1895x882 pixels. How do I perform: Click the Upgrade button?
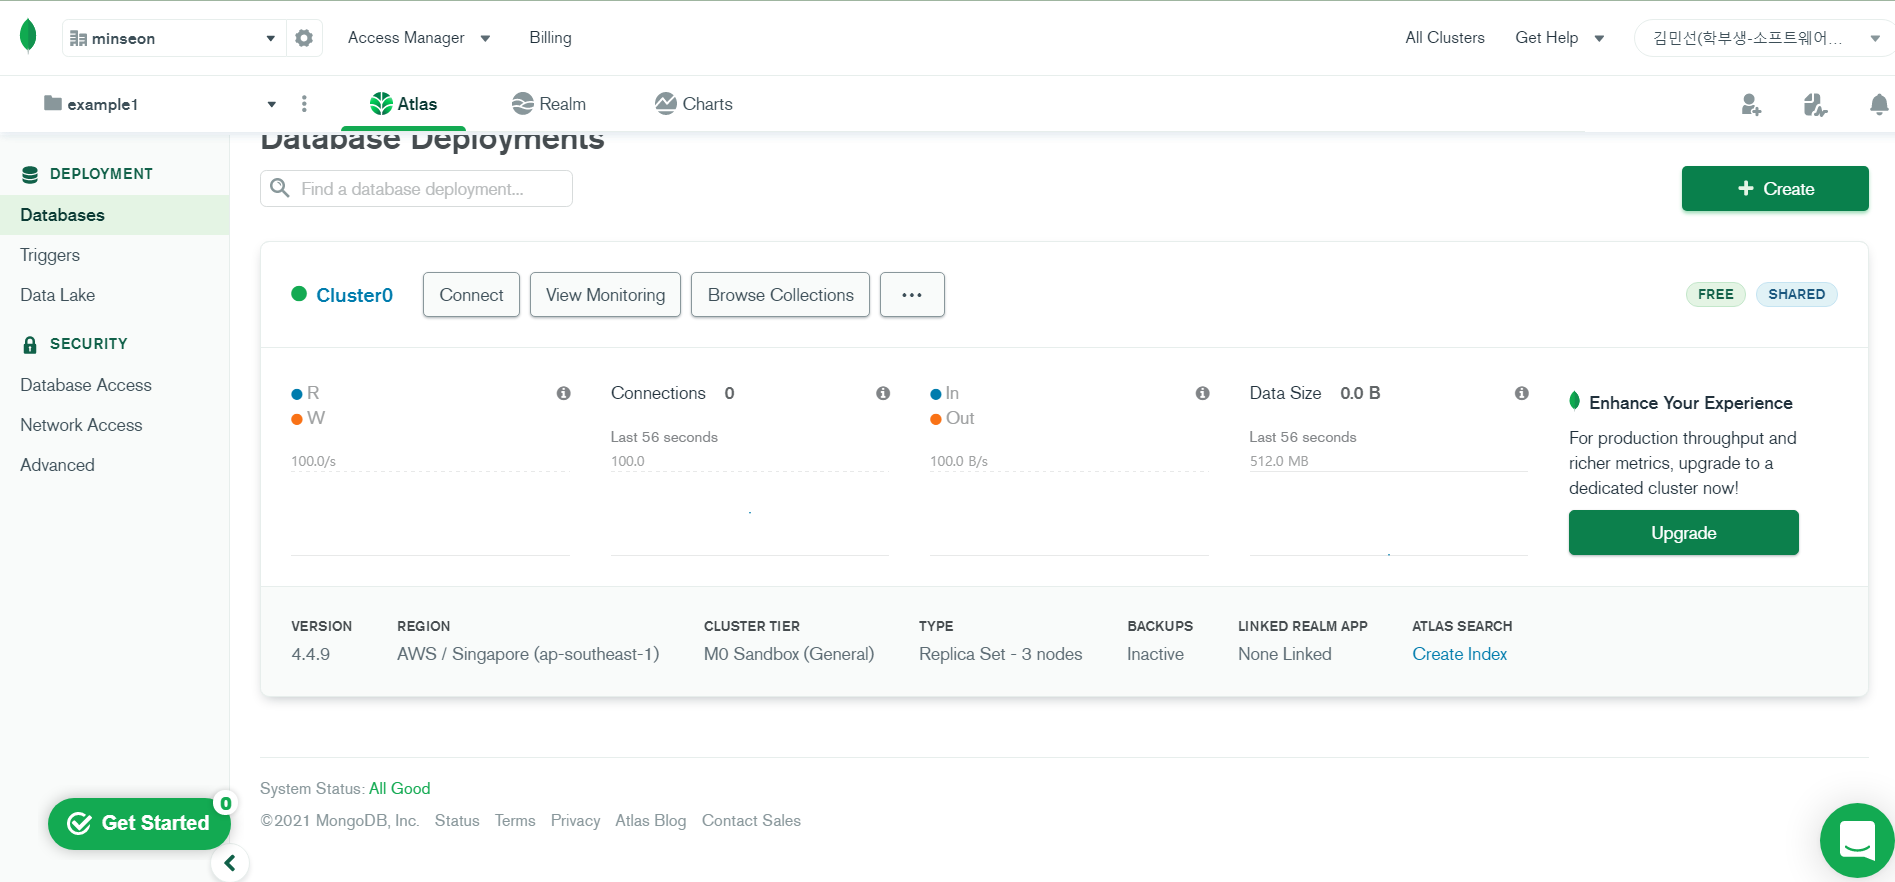point(1684,533)
